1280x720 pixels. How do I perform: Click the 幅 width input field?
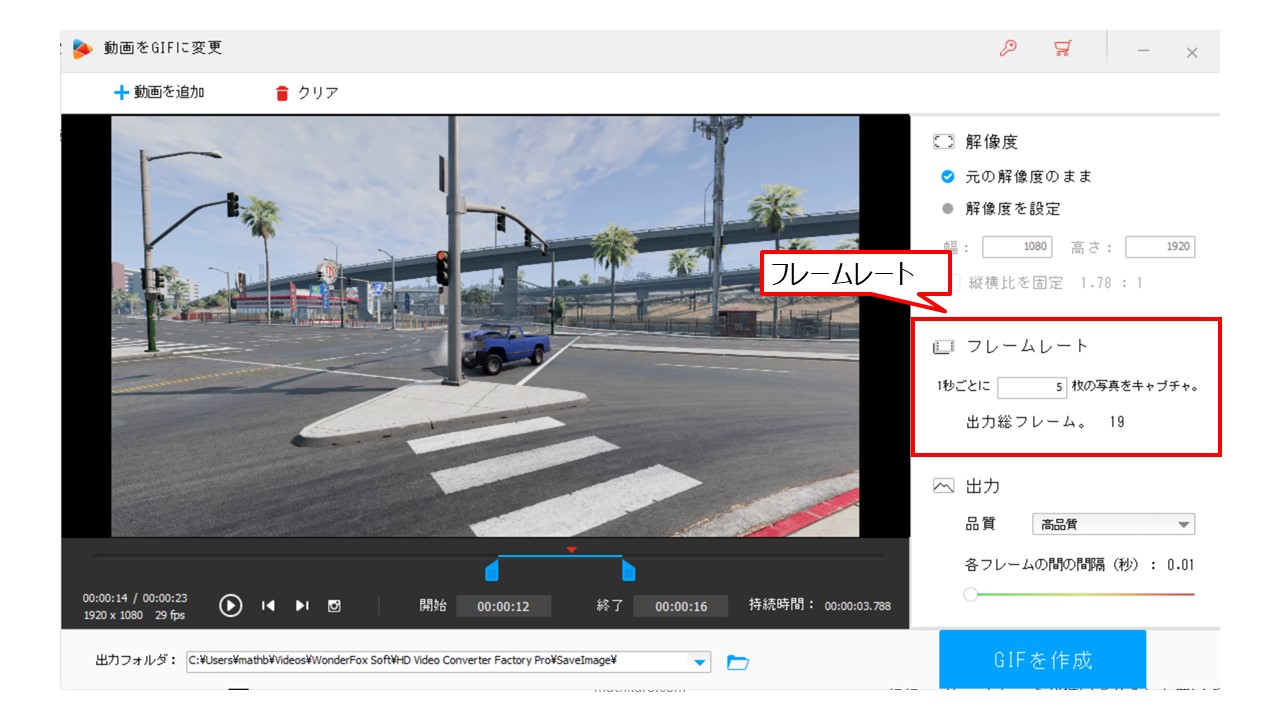[x=1017, y=247]
